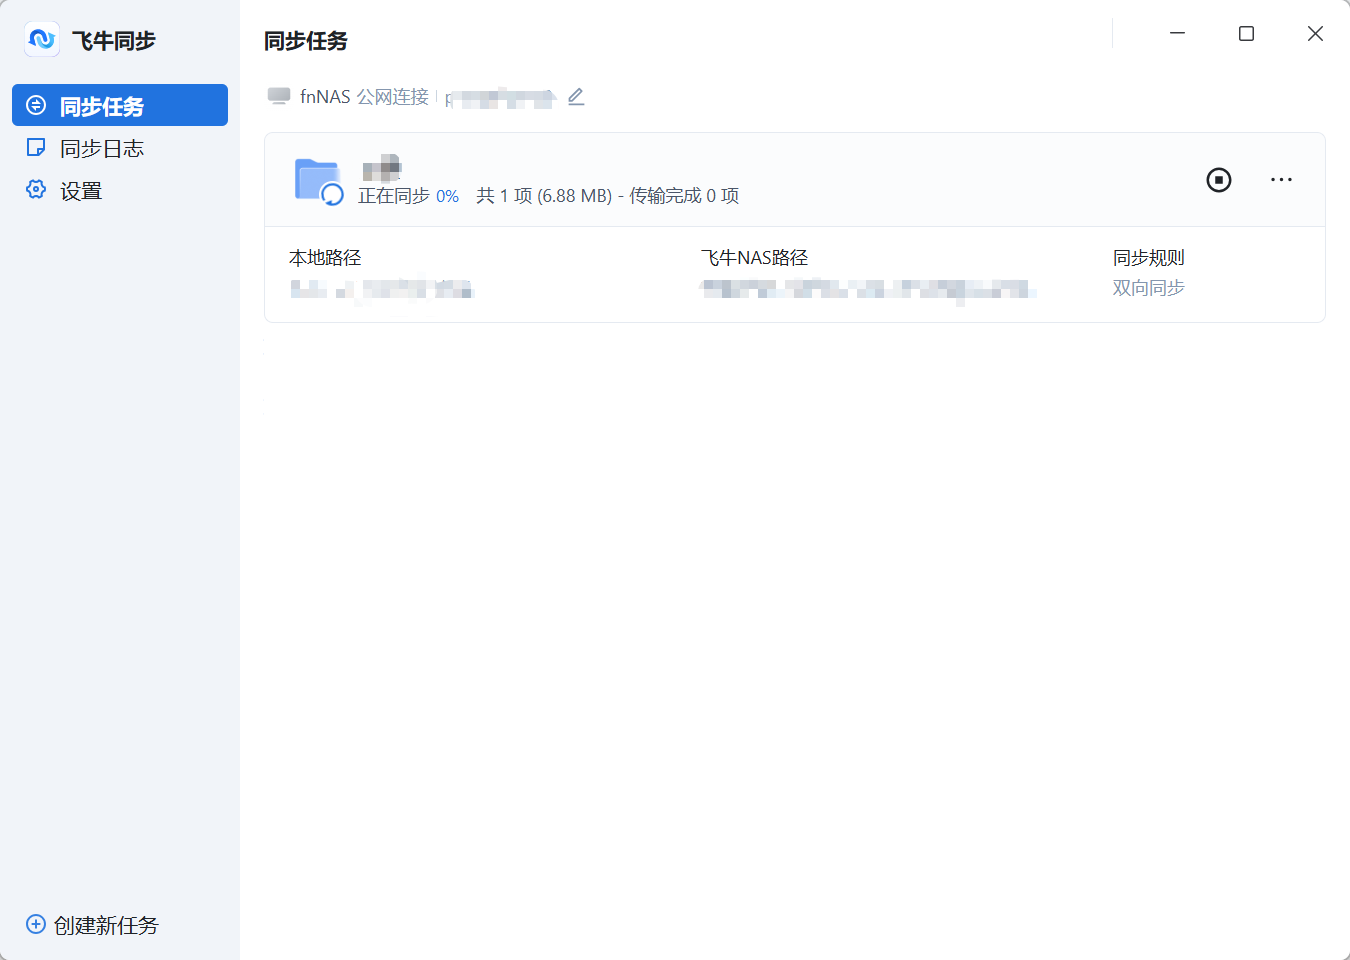Switch to 同步日志 in the sidebar
Viewport: 1350px width, 960px height.
pos(120,148)
